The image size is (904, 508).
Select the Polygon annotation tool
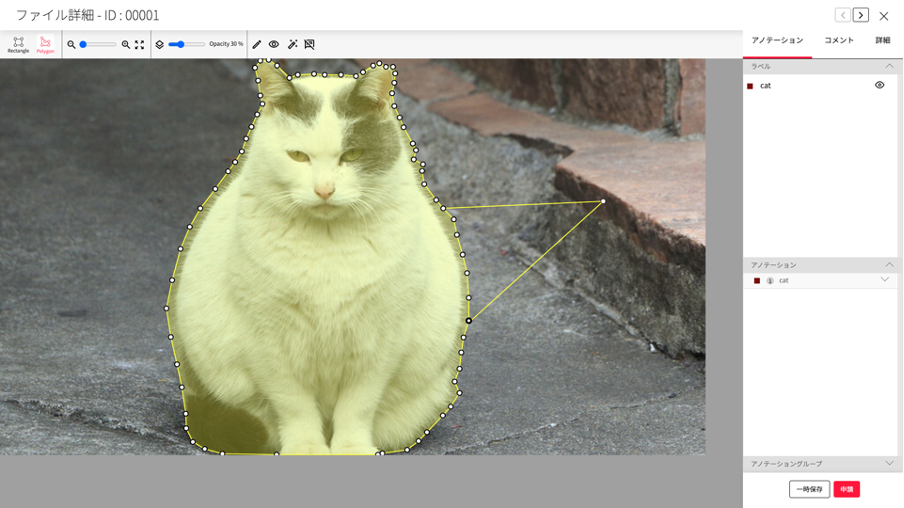(x=45, y=44)
